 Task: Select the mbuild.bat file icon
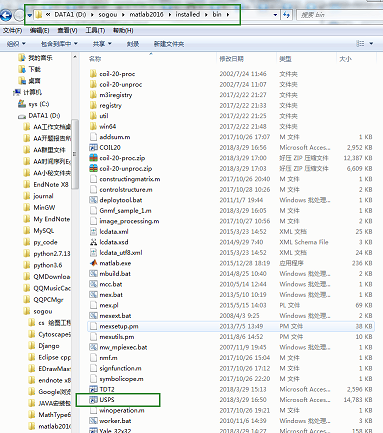pos(93,273)
